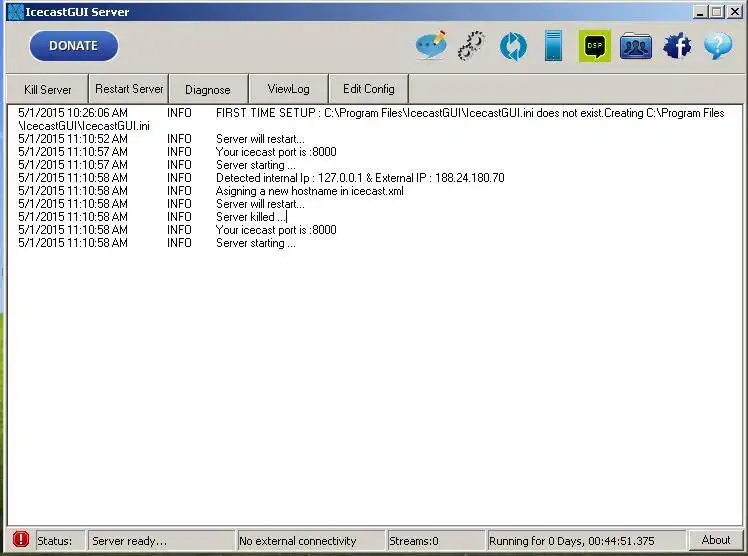Open ViewLog
Image resolution: width=748 pixels, height=556 pixels.
[x=289, y=89]
